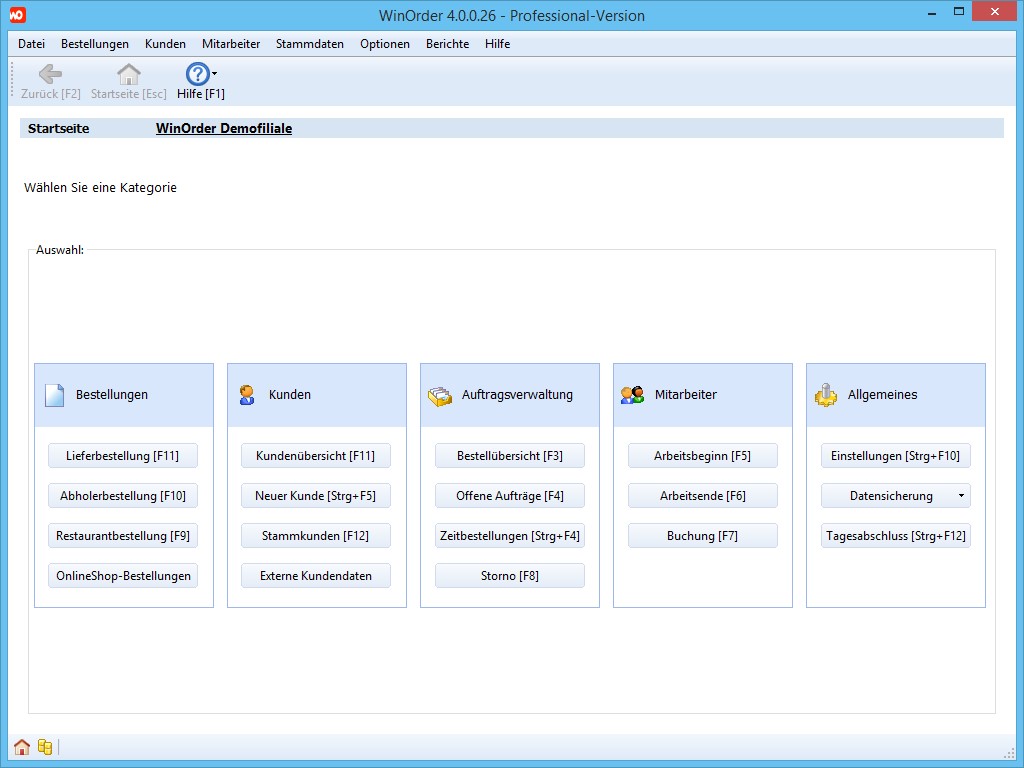The height and width of the screenshot is (768, 1024).
Task: Click the Bestellungen document icon
Action: [x=54, y=395]
